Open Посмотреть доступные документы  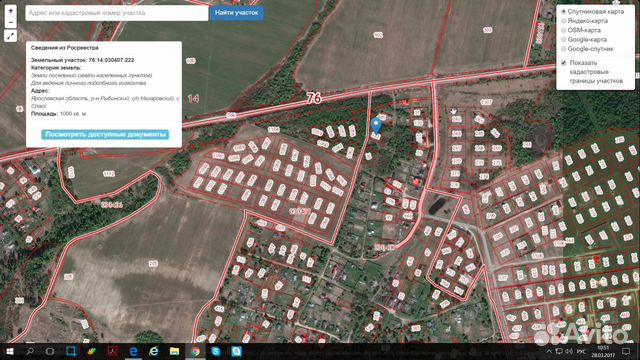(x=105, y=134)
